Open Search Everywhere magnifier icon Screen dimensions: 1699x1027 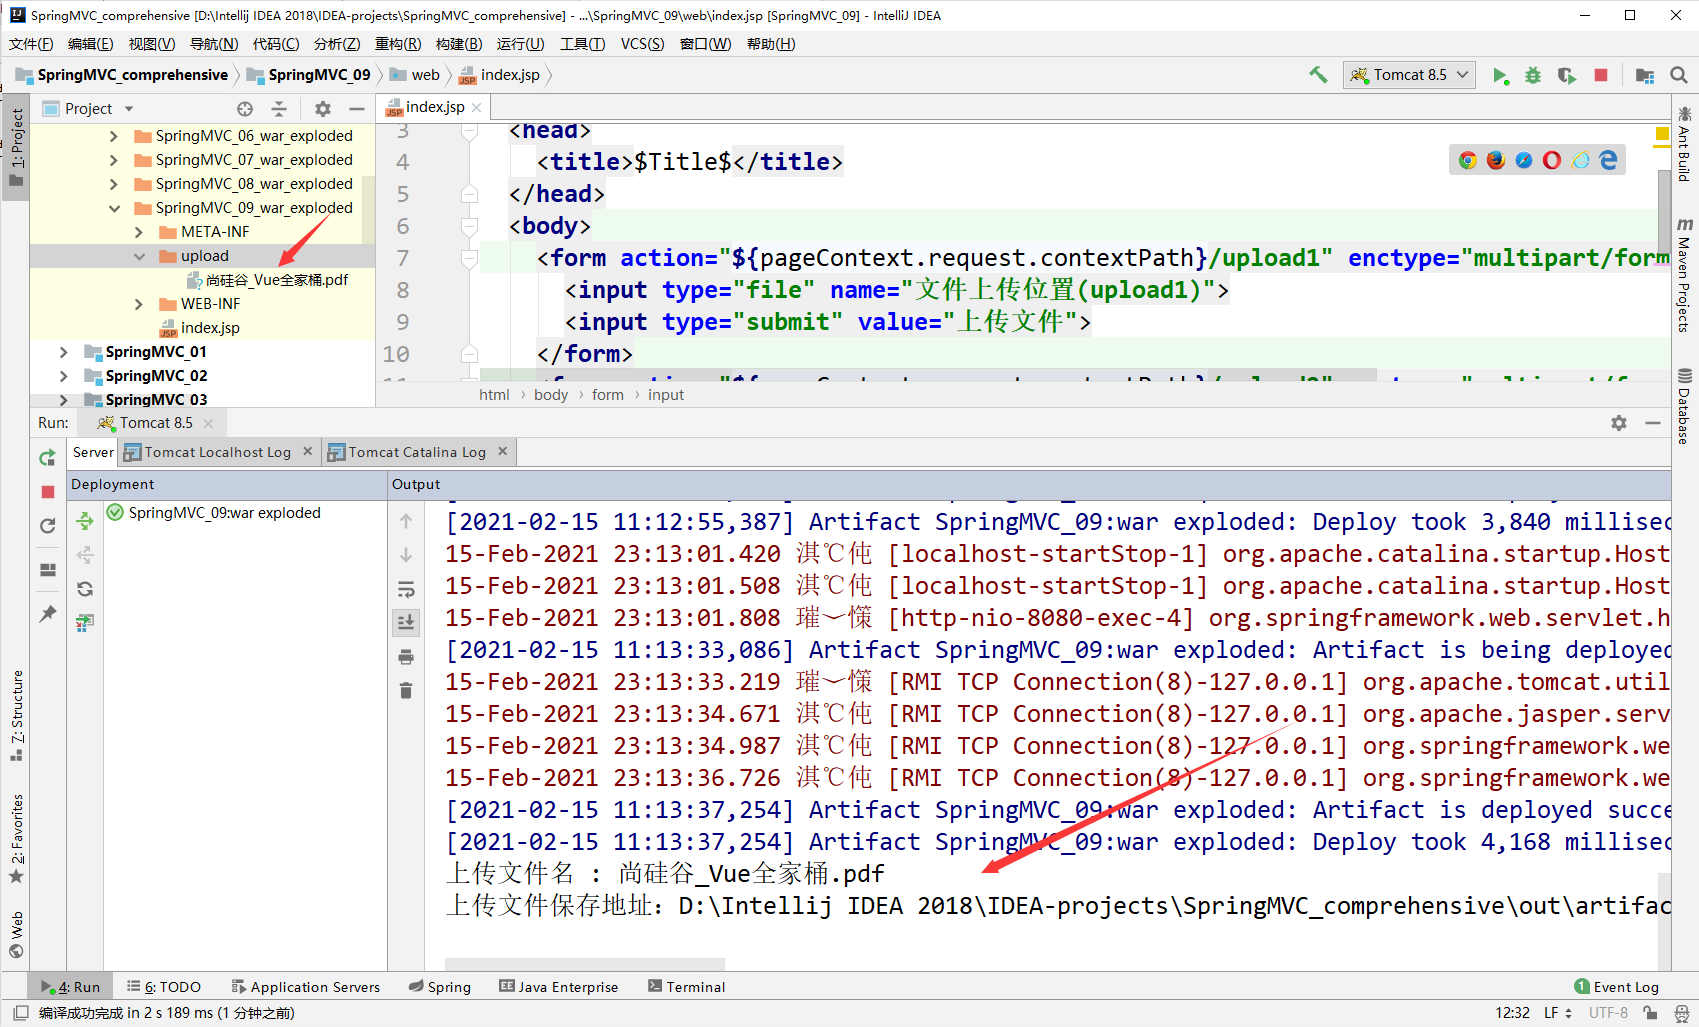(1679, 76)
